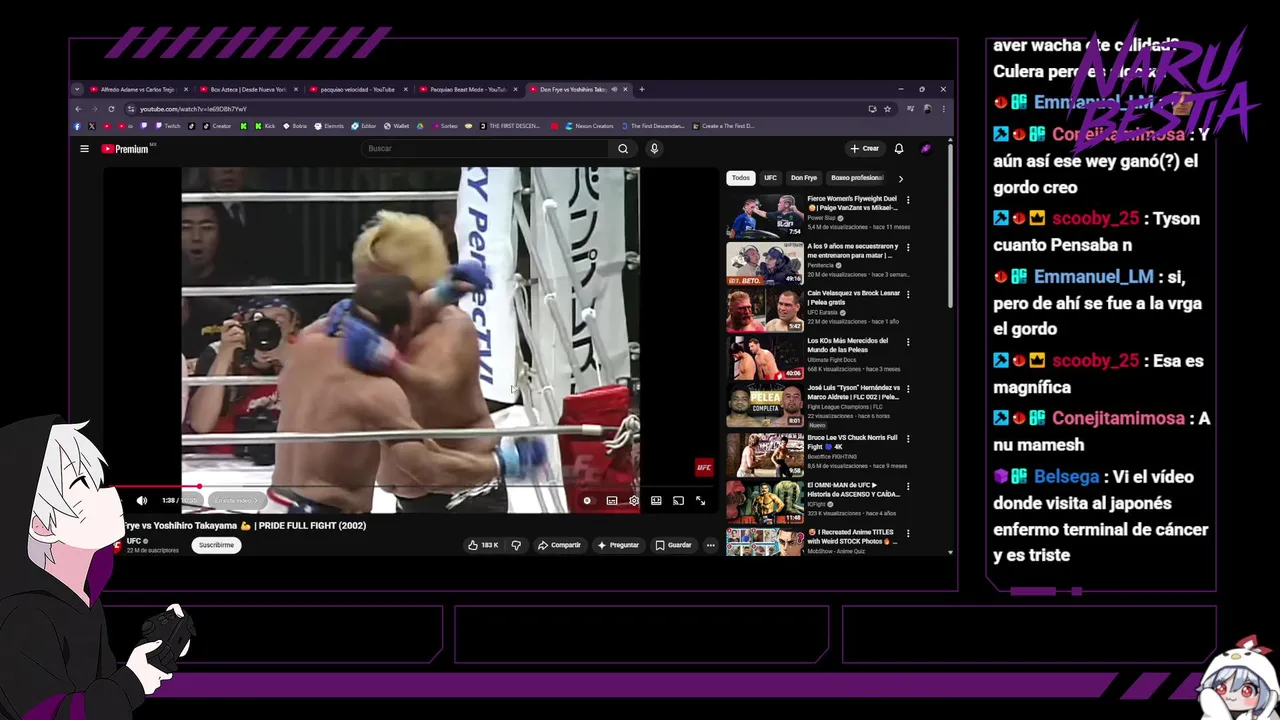Switch to Alfredo Adame vs Carlos Trejo tab
This screenshot has width=1280, height=720.
[x=137, y=89]
